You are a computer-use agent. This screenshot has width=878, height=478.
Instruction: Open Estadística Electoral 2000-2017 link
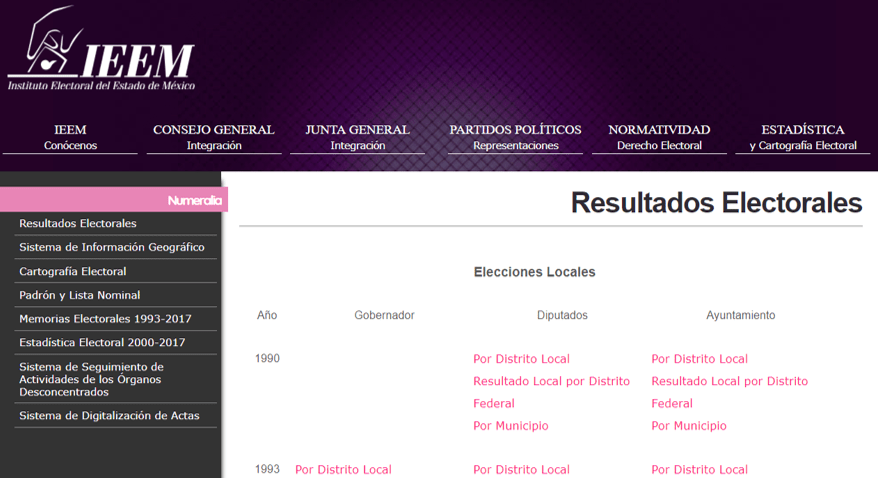[102, 344]
